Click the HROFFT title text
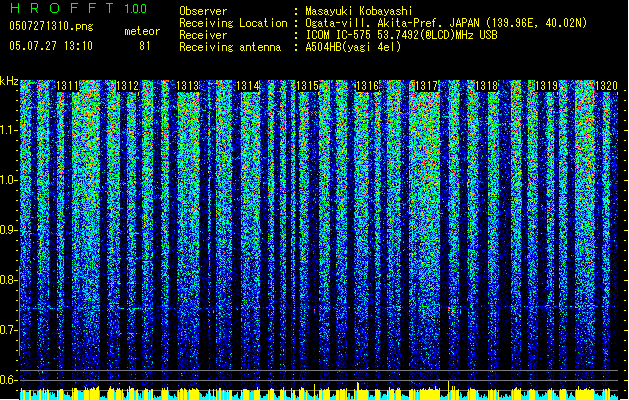Viewport: 629px width, 400px height. 62,8
